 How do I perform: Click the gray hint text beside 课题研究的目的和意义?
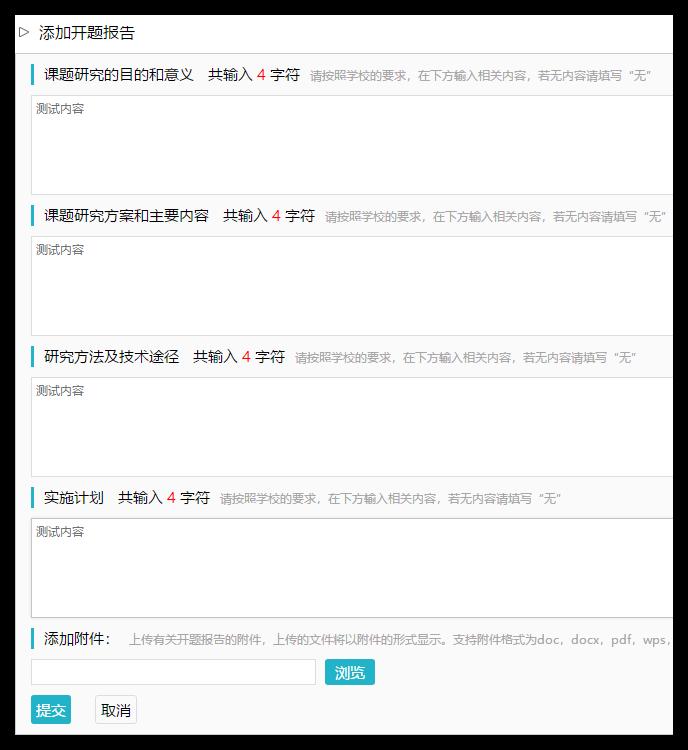point(480,76)
